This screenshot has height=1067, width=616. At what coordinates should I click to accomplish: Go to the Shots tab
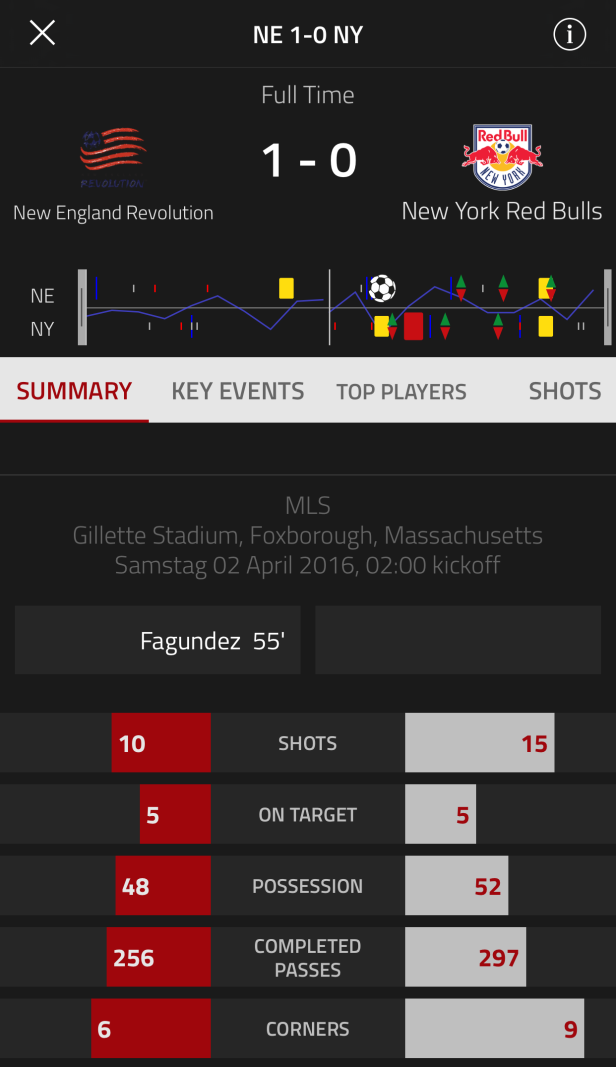coord(565,391)
